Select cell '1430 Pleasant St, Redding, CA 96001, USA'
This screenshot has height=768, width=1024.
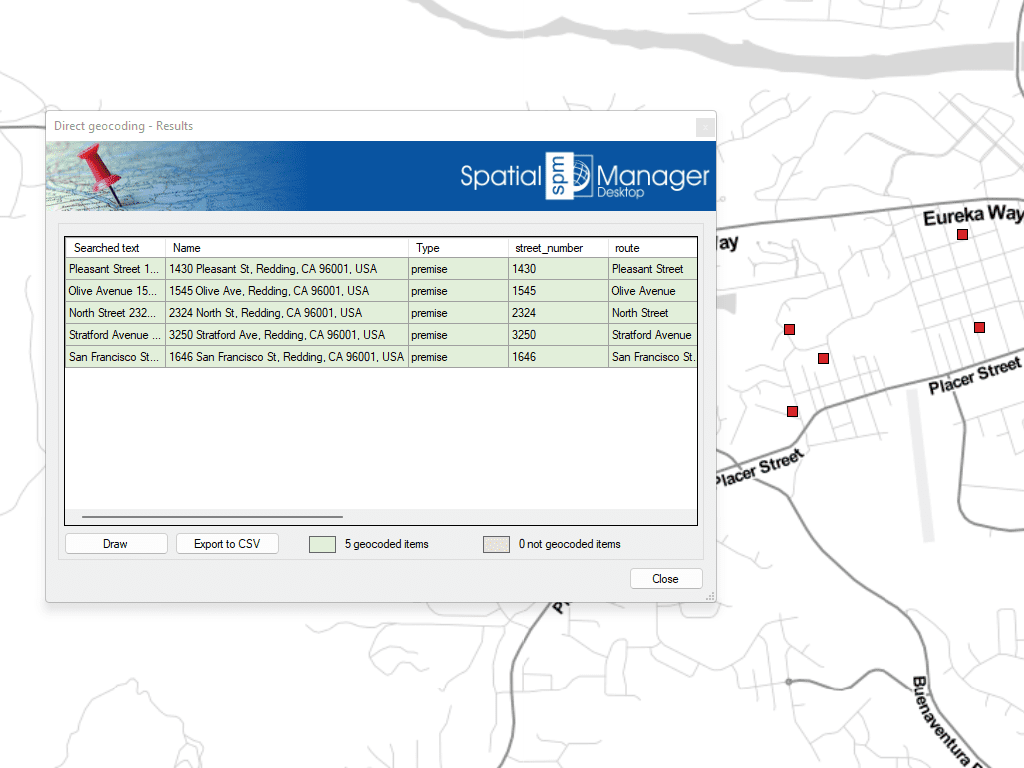[287, 269]
